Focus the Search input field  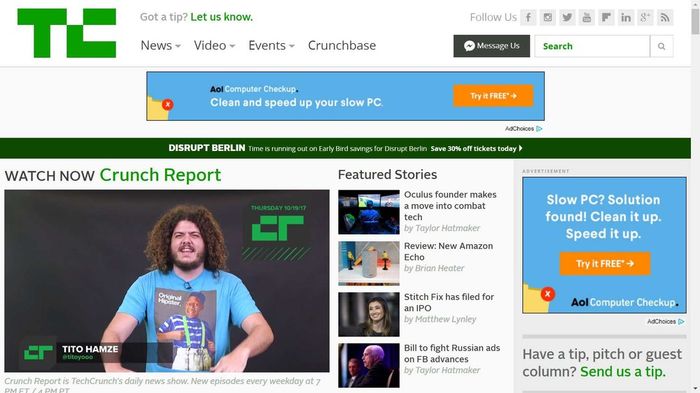[592, 46]
